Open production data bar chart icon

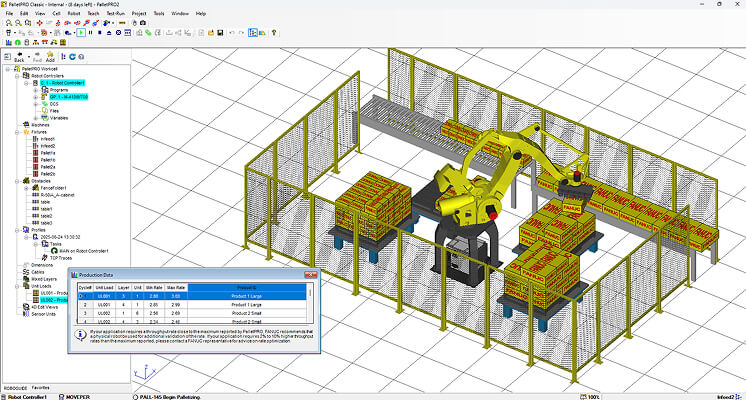pyautogui.click(x=8, y=42)
